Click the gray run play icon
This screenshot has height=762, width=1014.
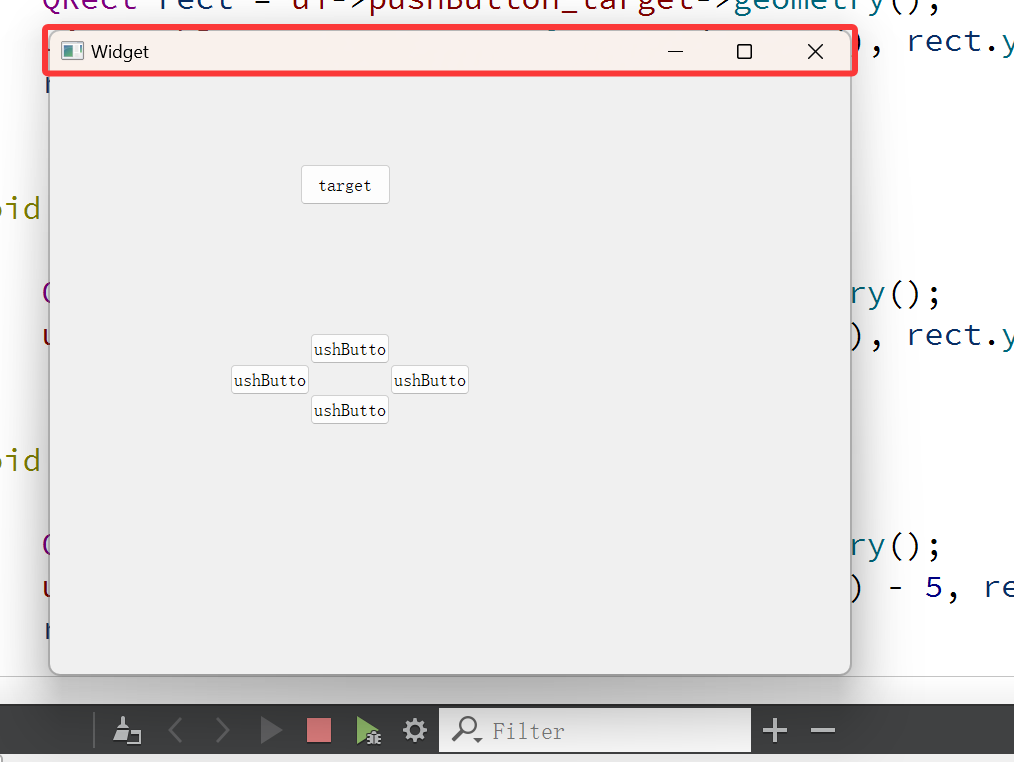click(x=271, y=730)
